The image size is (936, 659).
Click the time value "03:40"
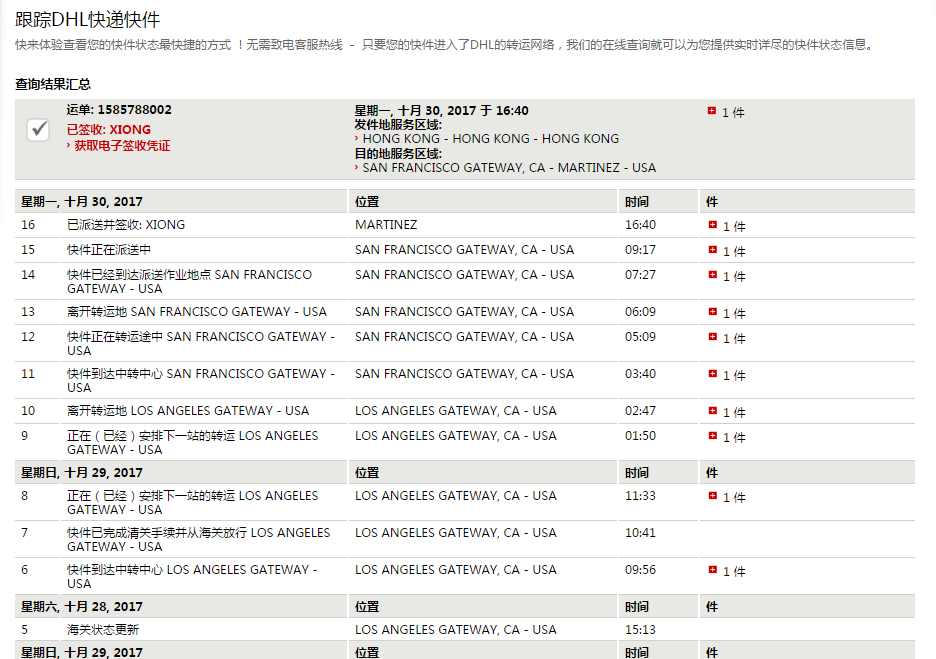click(x=640, y=374)
